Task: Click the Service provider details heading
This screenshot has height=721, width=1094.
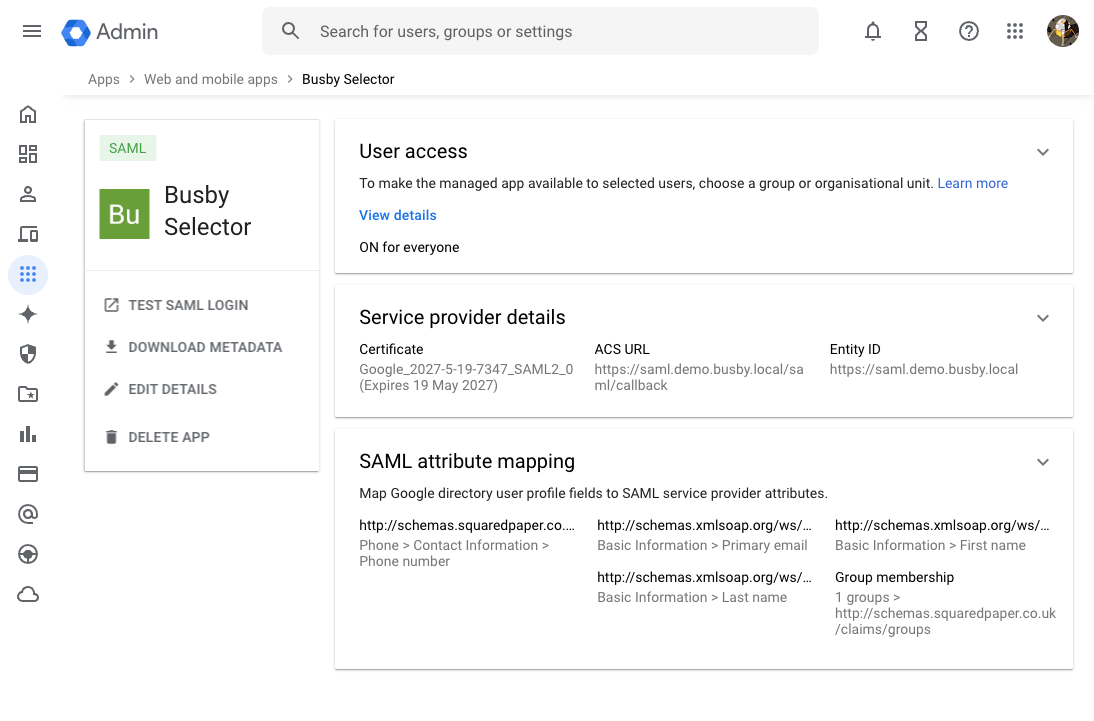Action: [462, 318]
